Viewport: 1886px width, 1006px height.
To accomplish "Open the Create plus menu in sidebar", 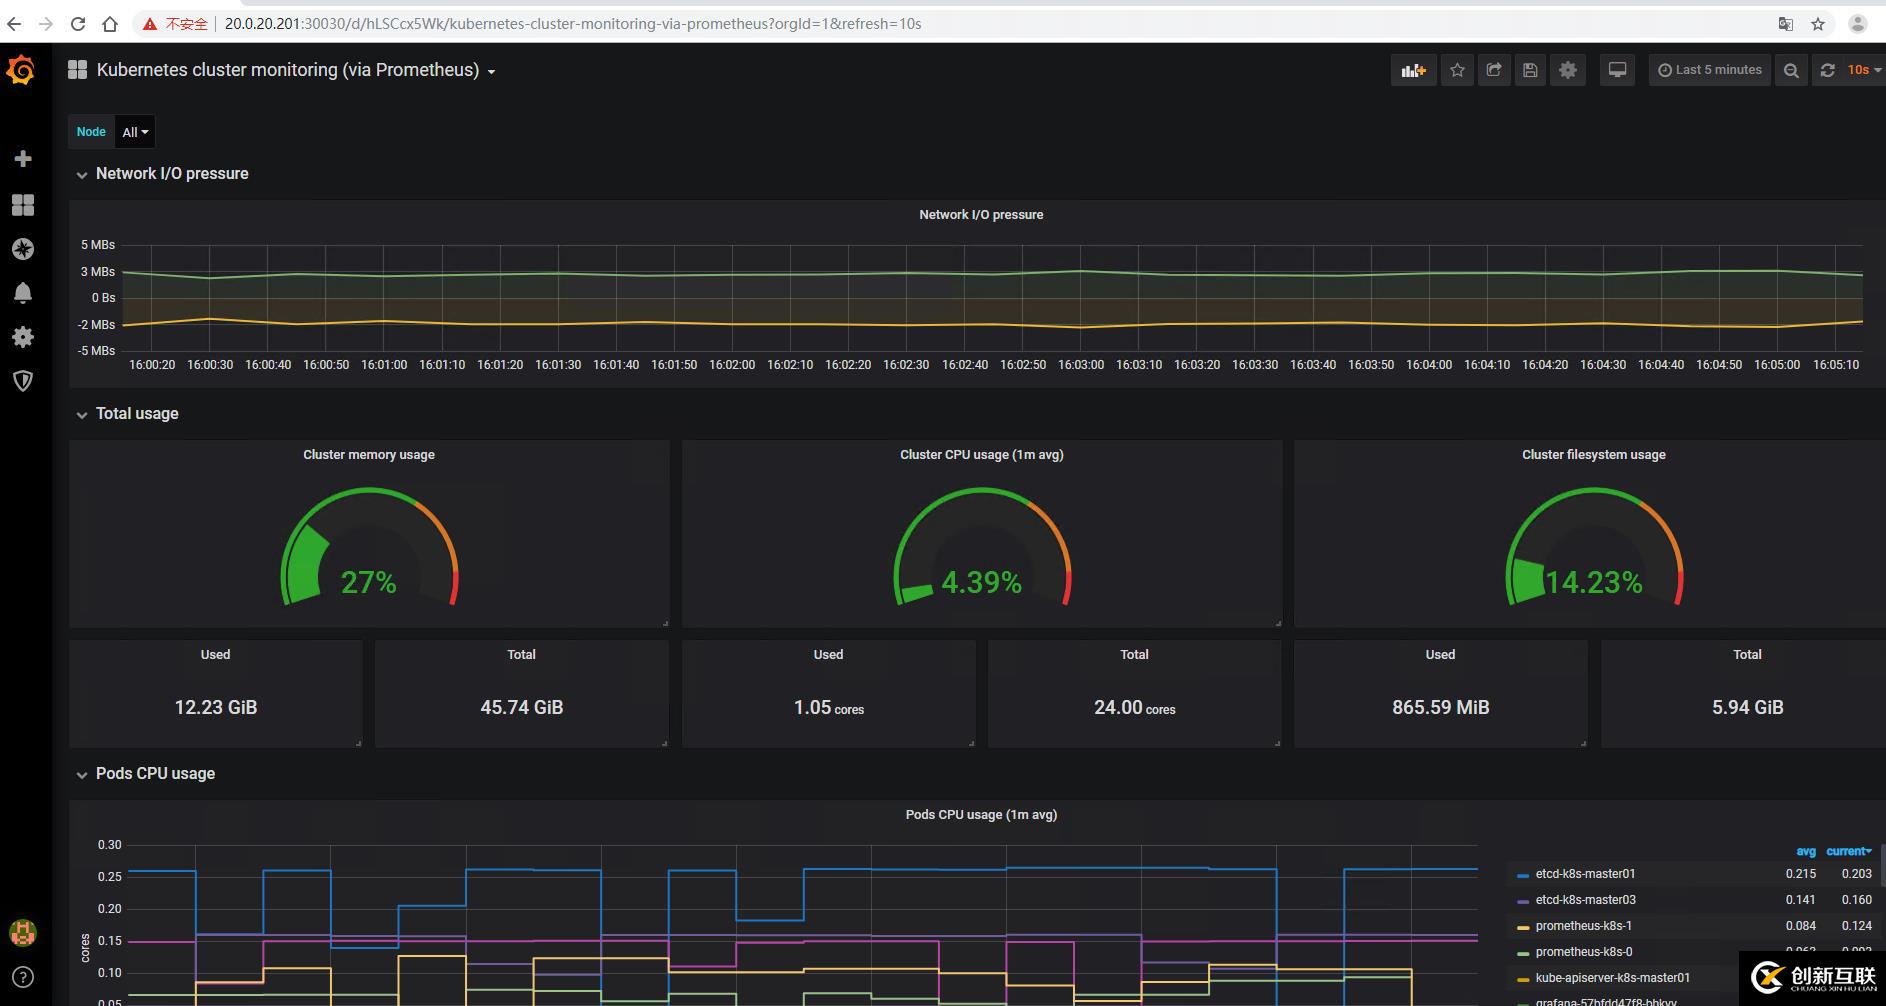I will (x=23, y=159).
